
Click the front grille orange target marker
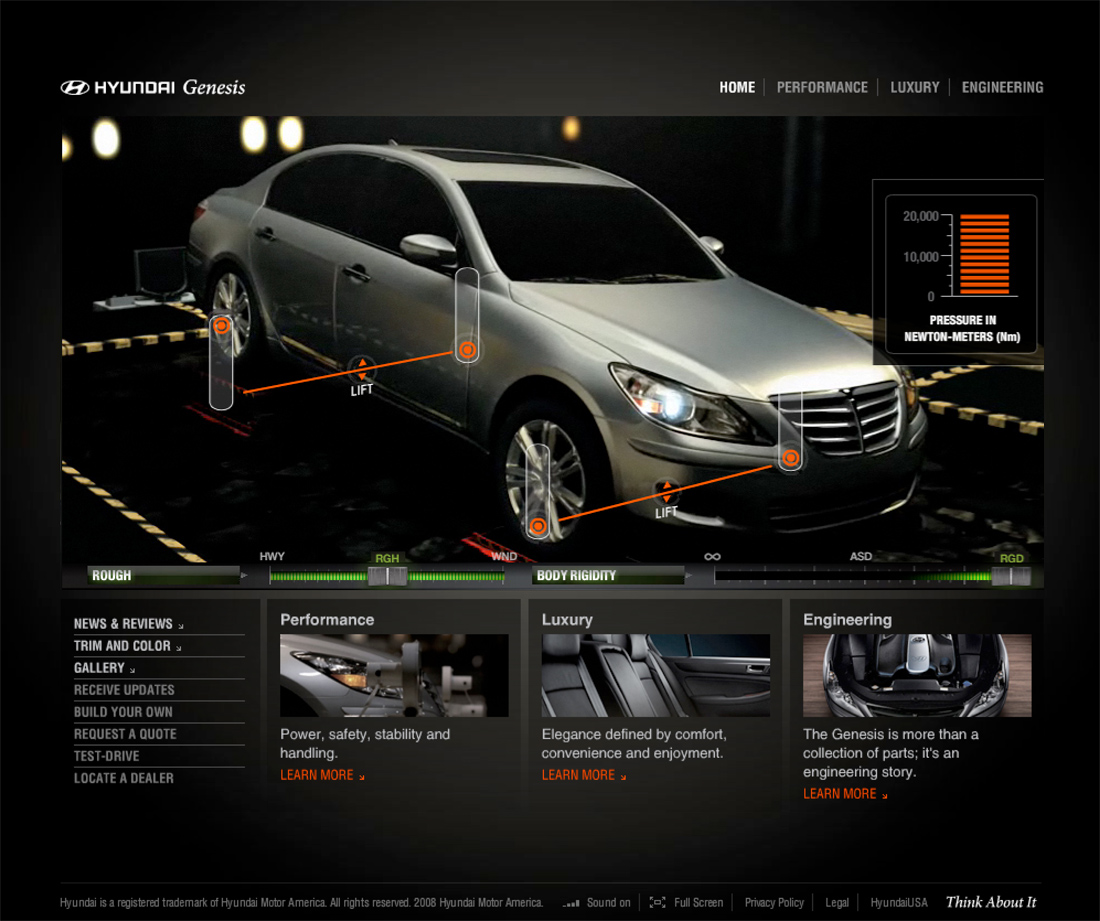(791, 458)
